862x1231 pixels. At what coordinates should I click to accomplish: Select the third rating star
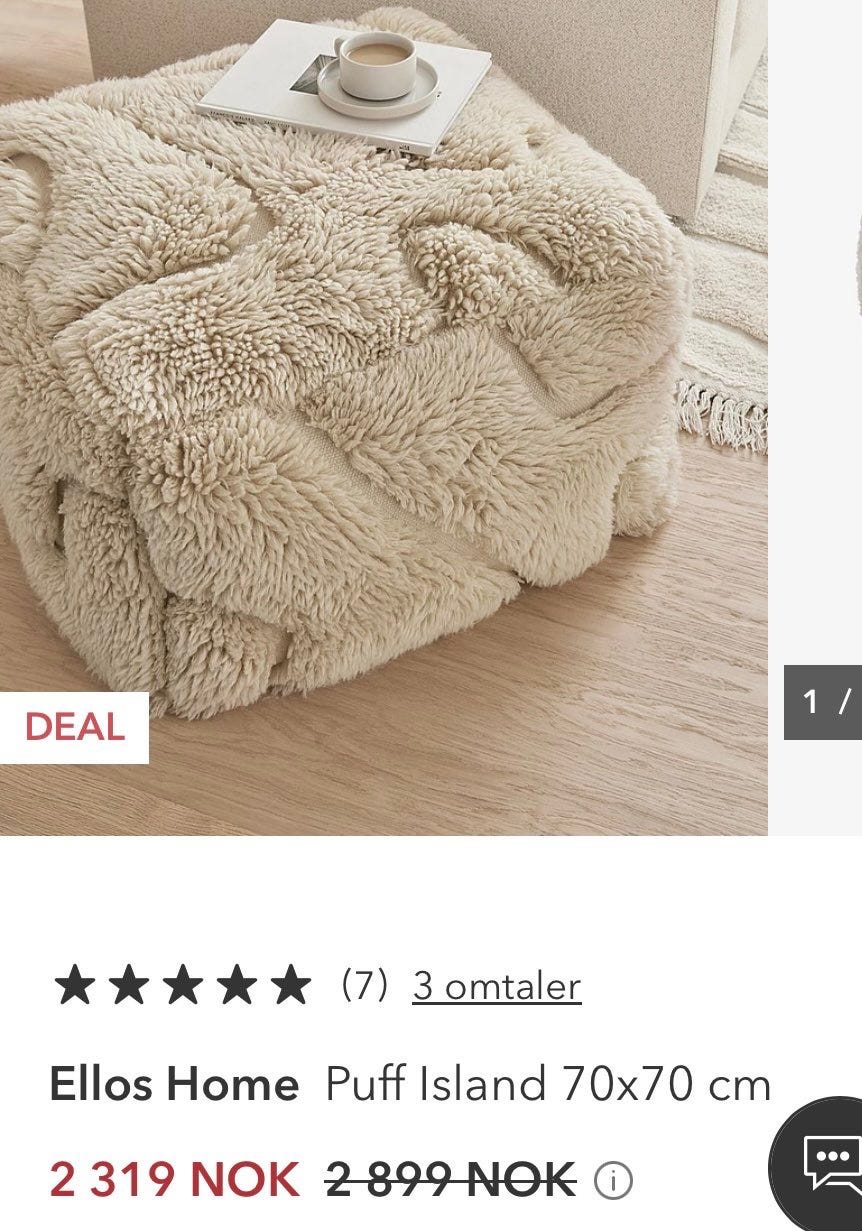click(x=182, y=985)
